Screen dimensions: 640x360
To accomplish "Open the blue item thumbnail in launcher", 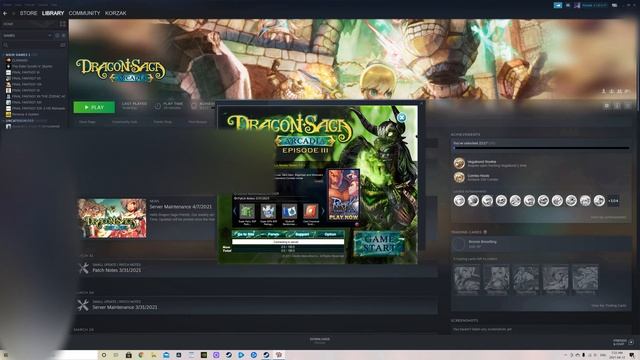I will [x=289, y=211].
